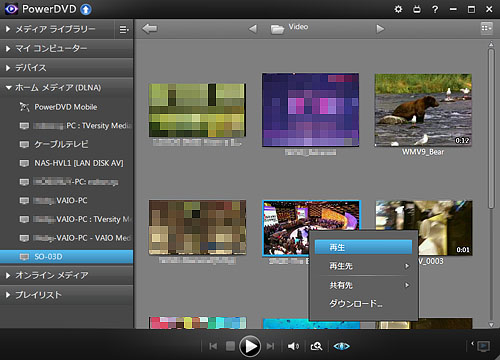This screenshot has width=500, height=360.
Task: Click the scrollbar up arrow
Action: 491,44
